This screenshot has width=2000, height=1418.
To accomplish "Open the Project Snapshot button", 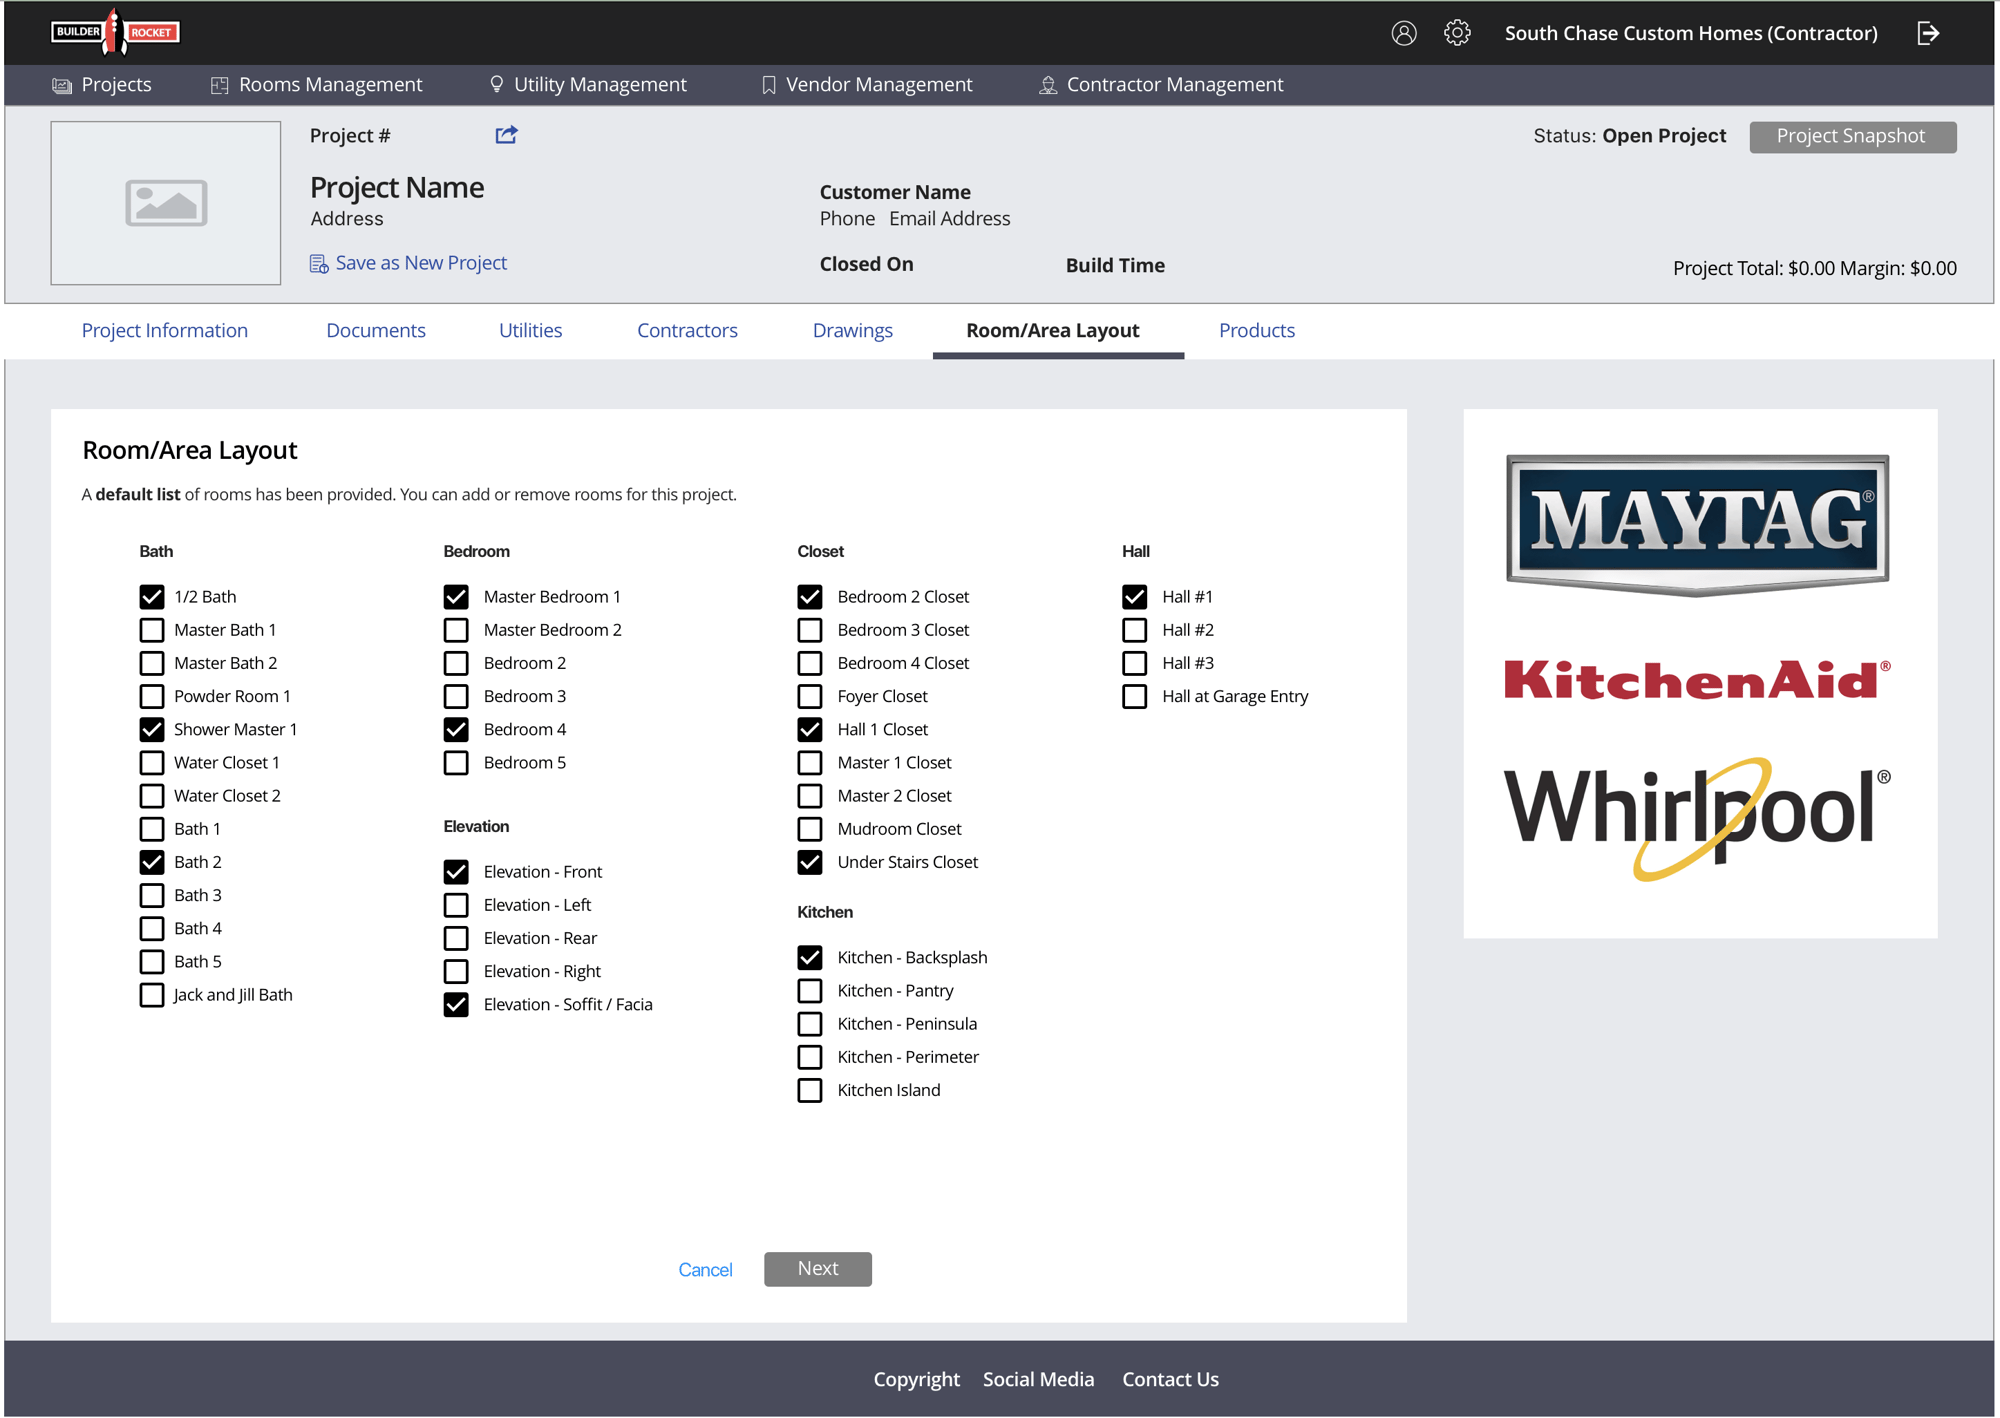I will [x=1852, y=136].
